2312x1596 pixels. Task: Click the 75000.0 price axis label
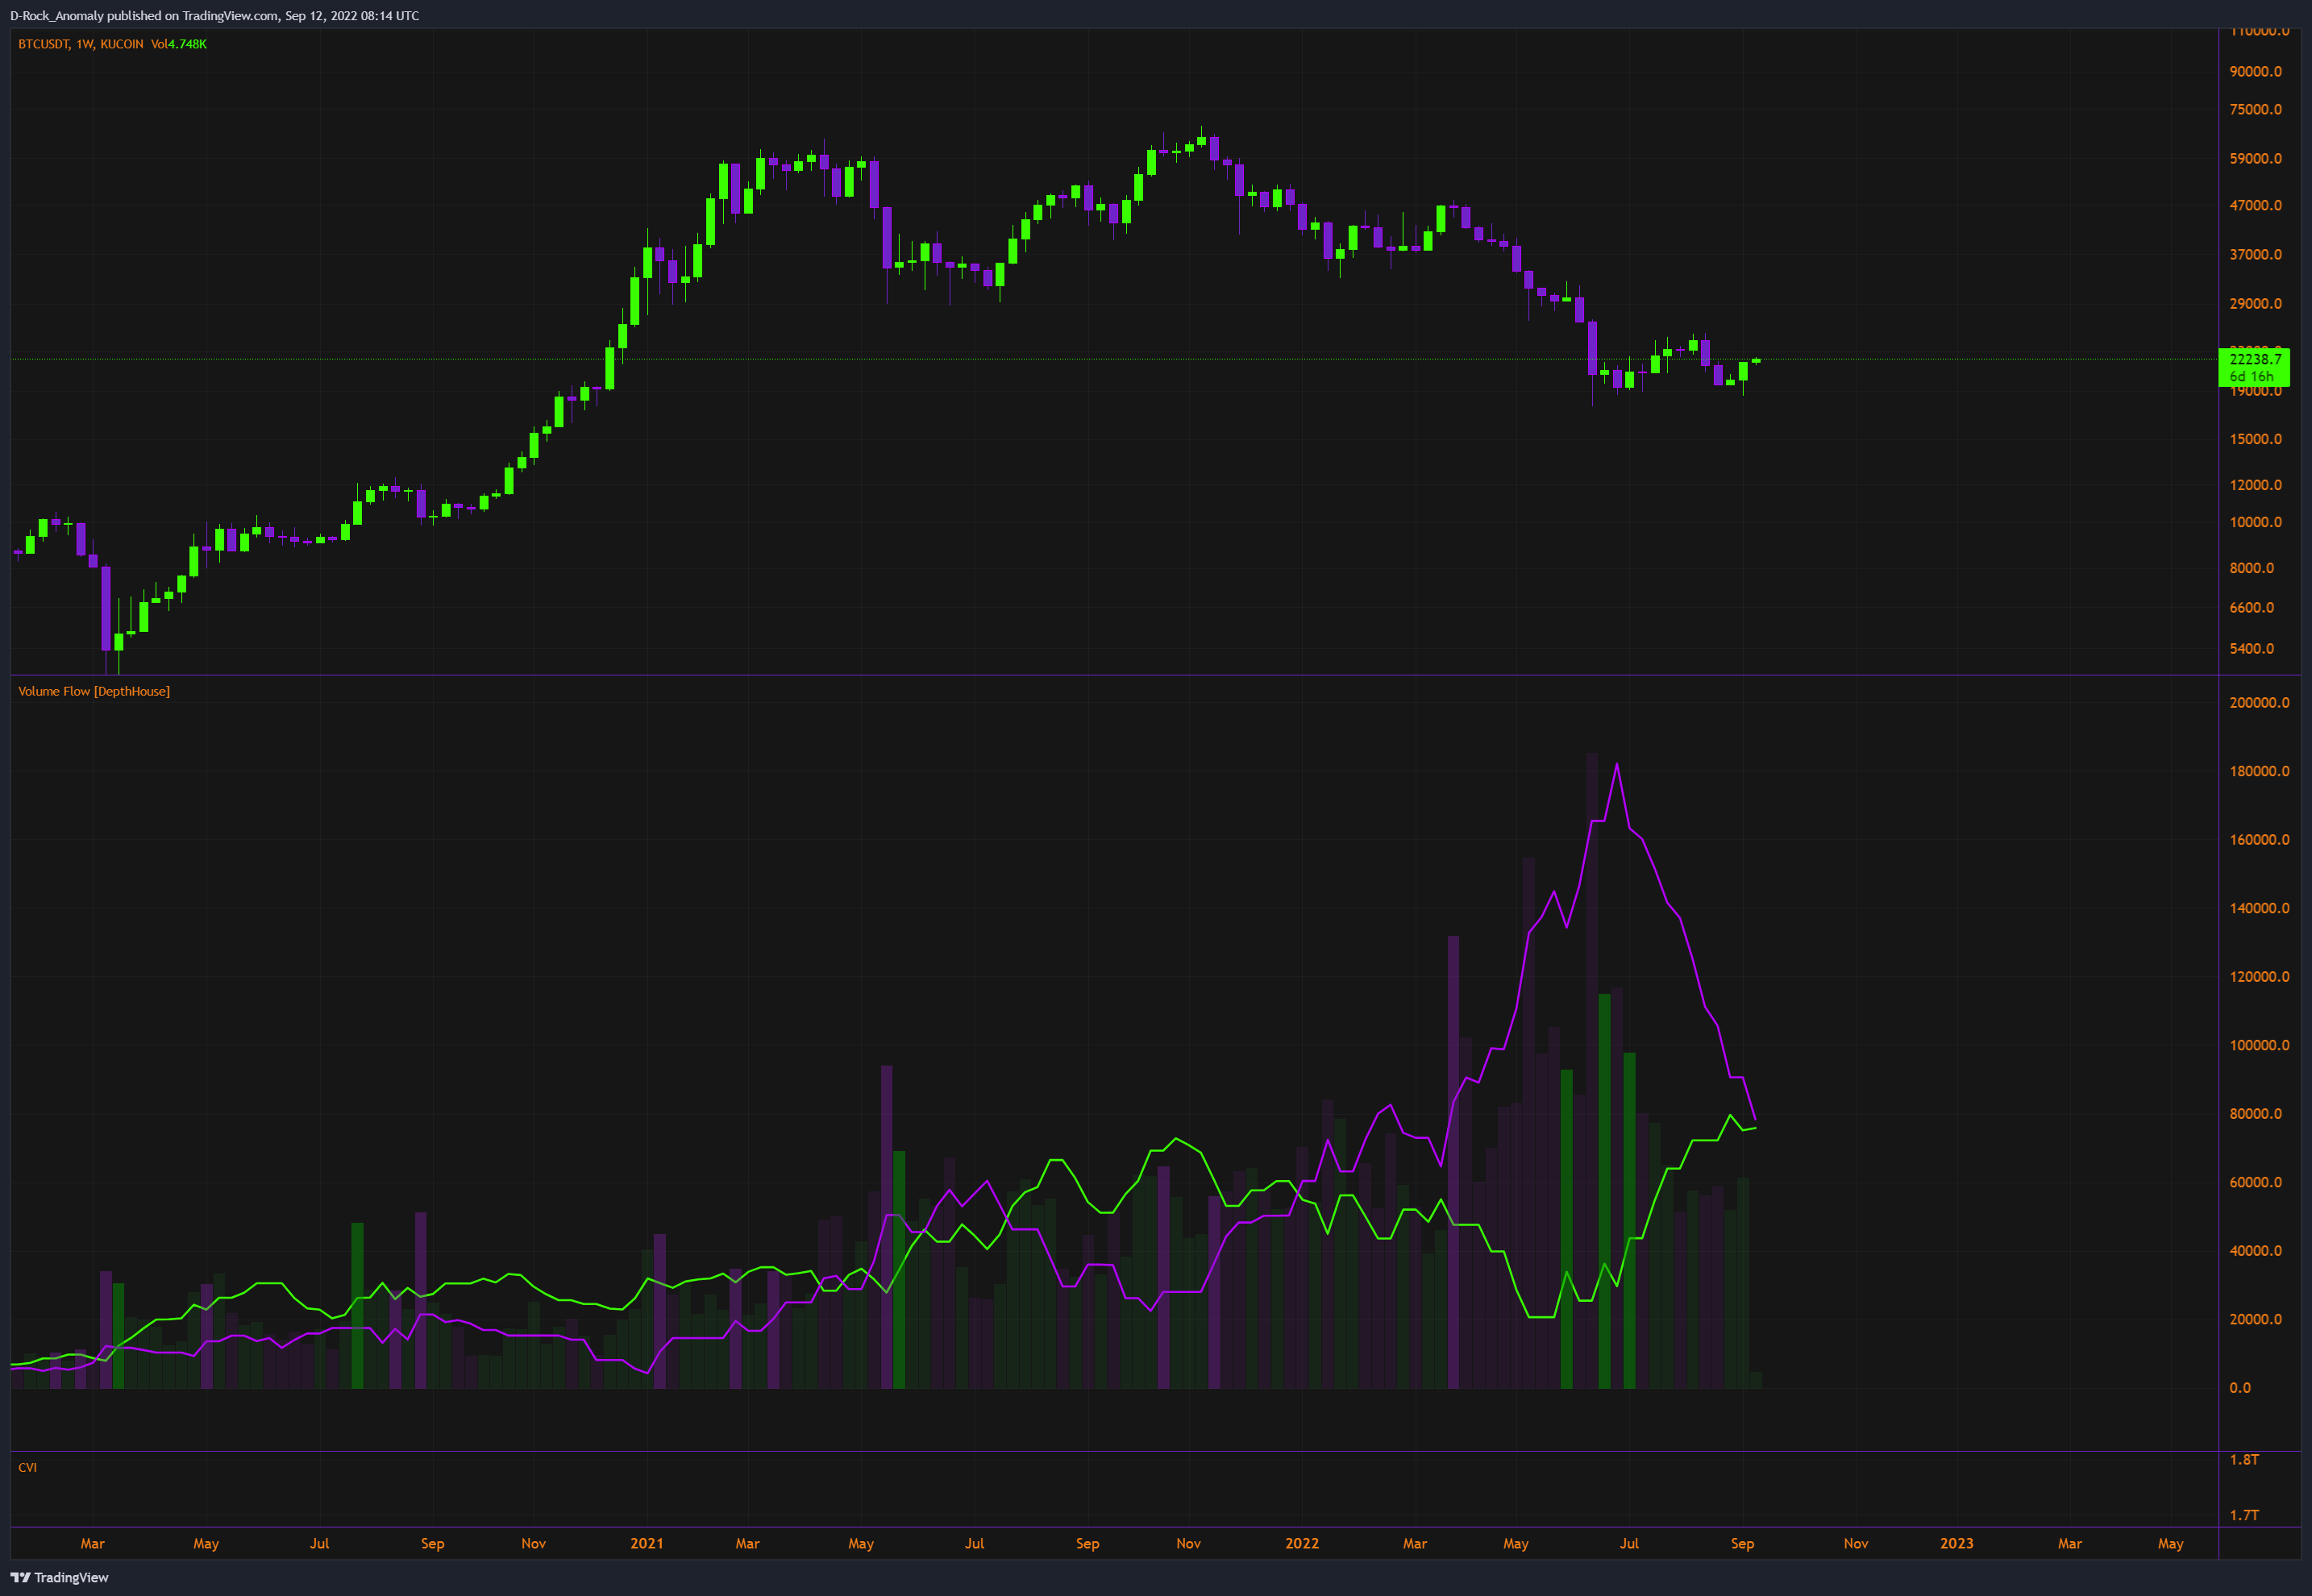[2256, 109]
